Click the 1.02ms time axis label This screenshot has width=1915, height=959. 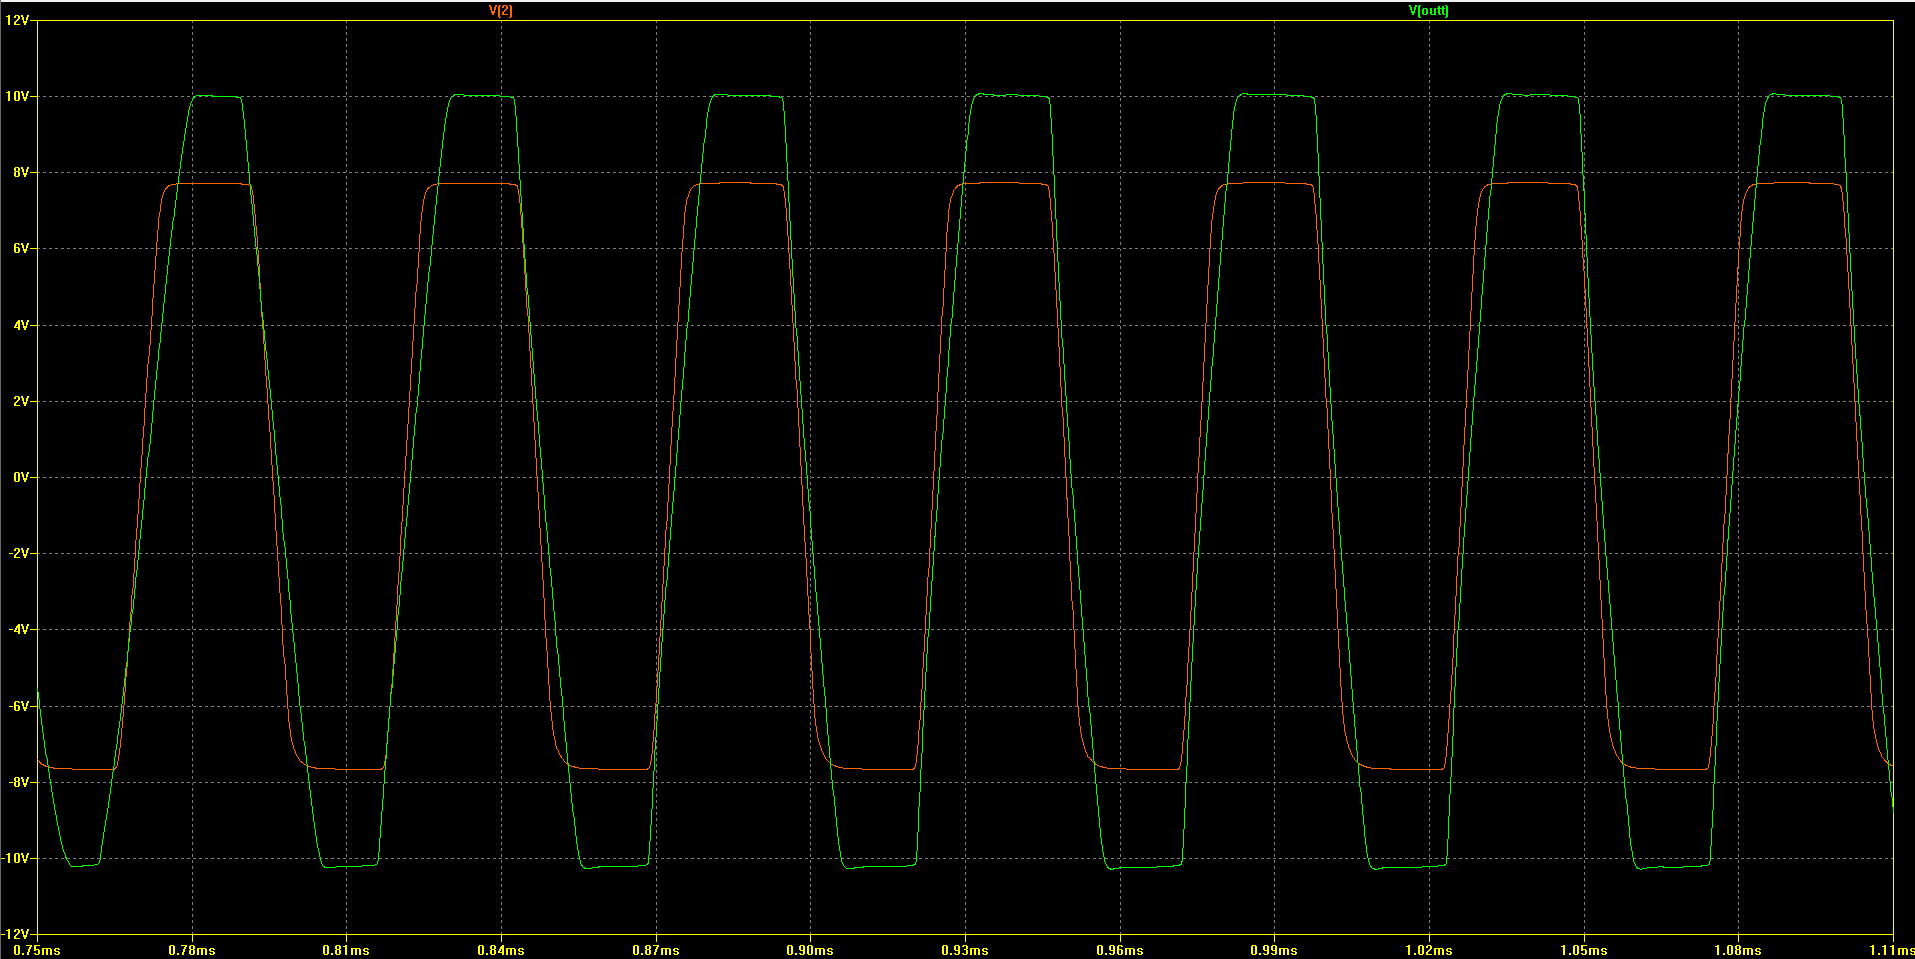(1429, 950)
